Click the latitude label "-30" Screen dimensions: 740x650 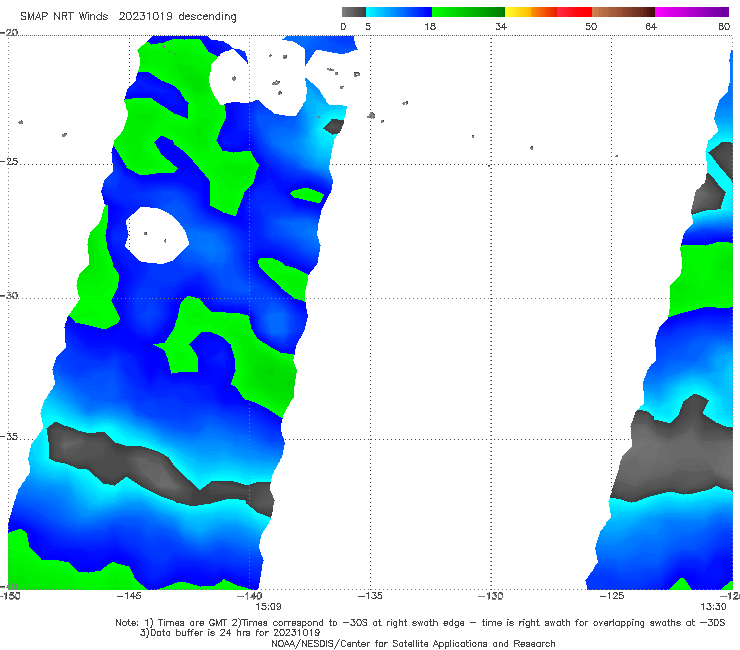[x=9, y=295]
